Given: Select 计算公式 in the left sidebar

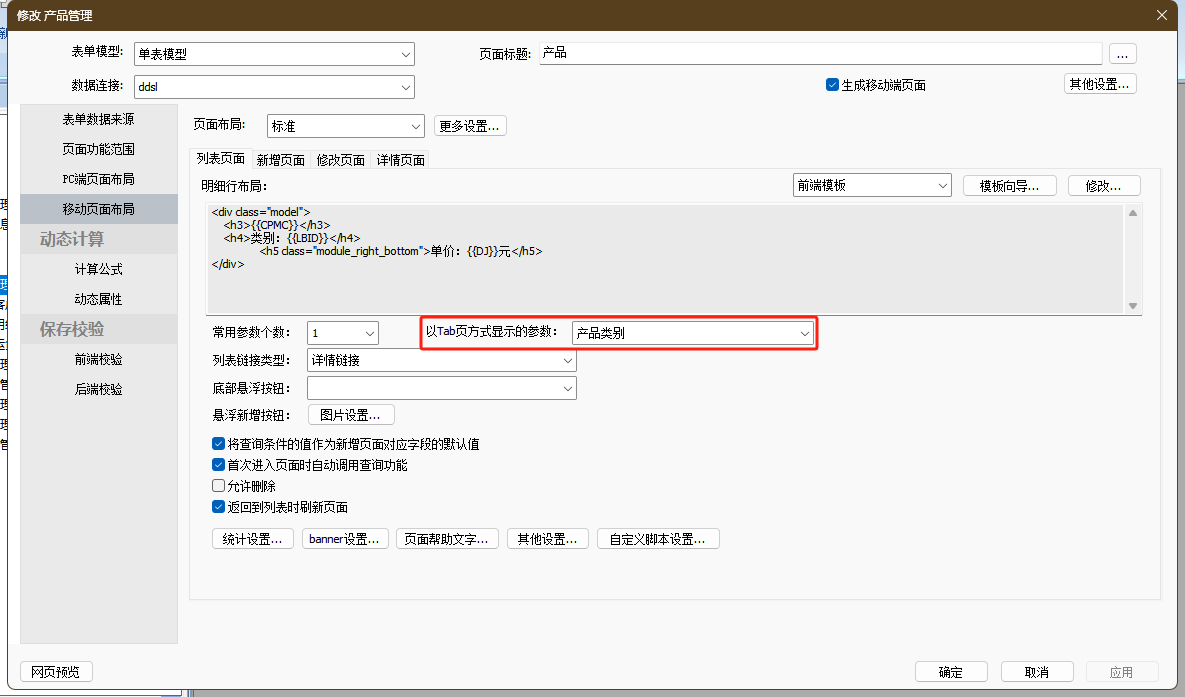Looking at the screenshot, I should [98, 269].
